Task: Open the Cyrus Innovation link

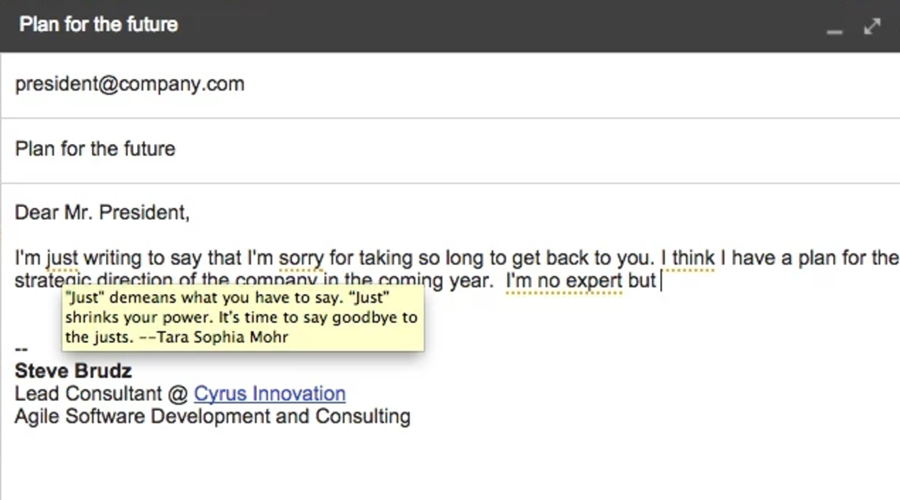Action: click(270, 394)
